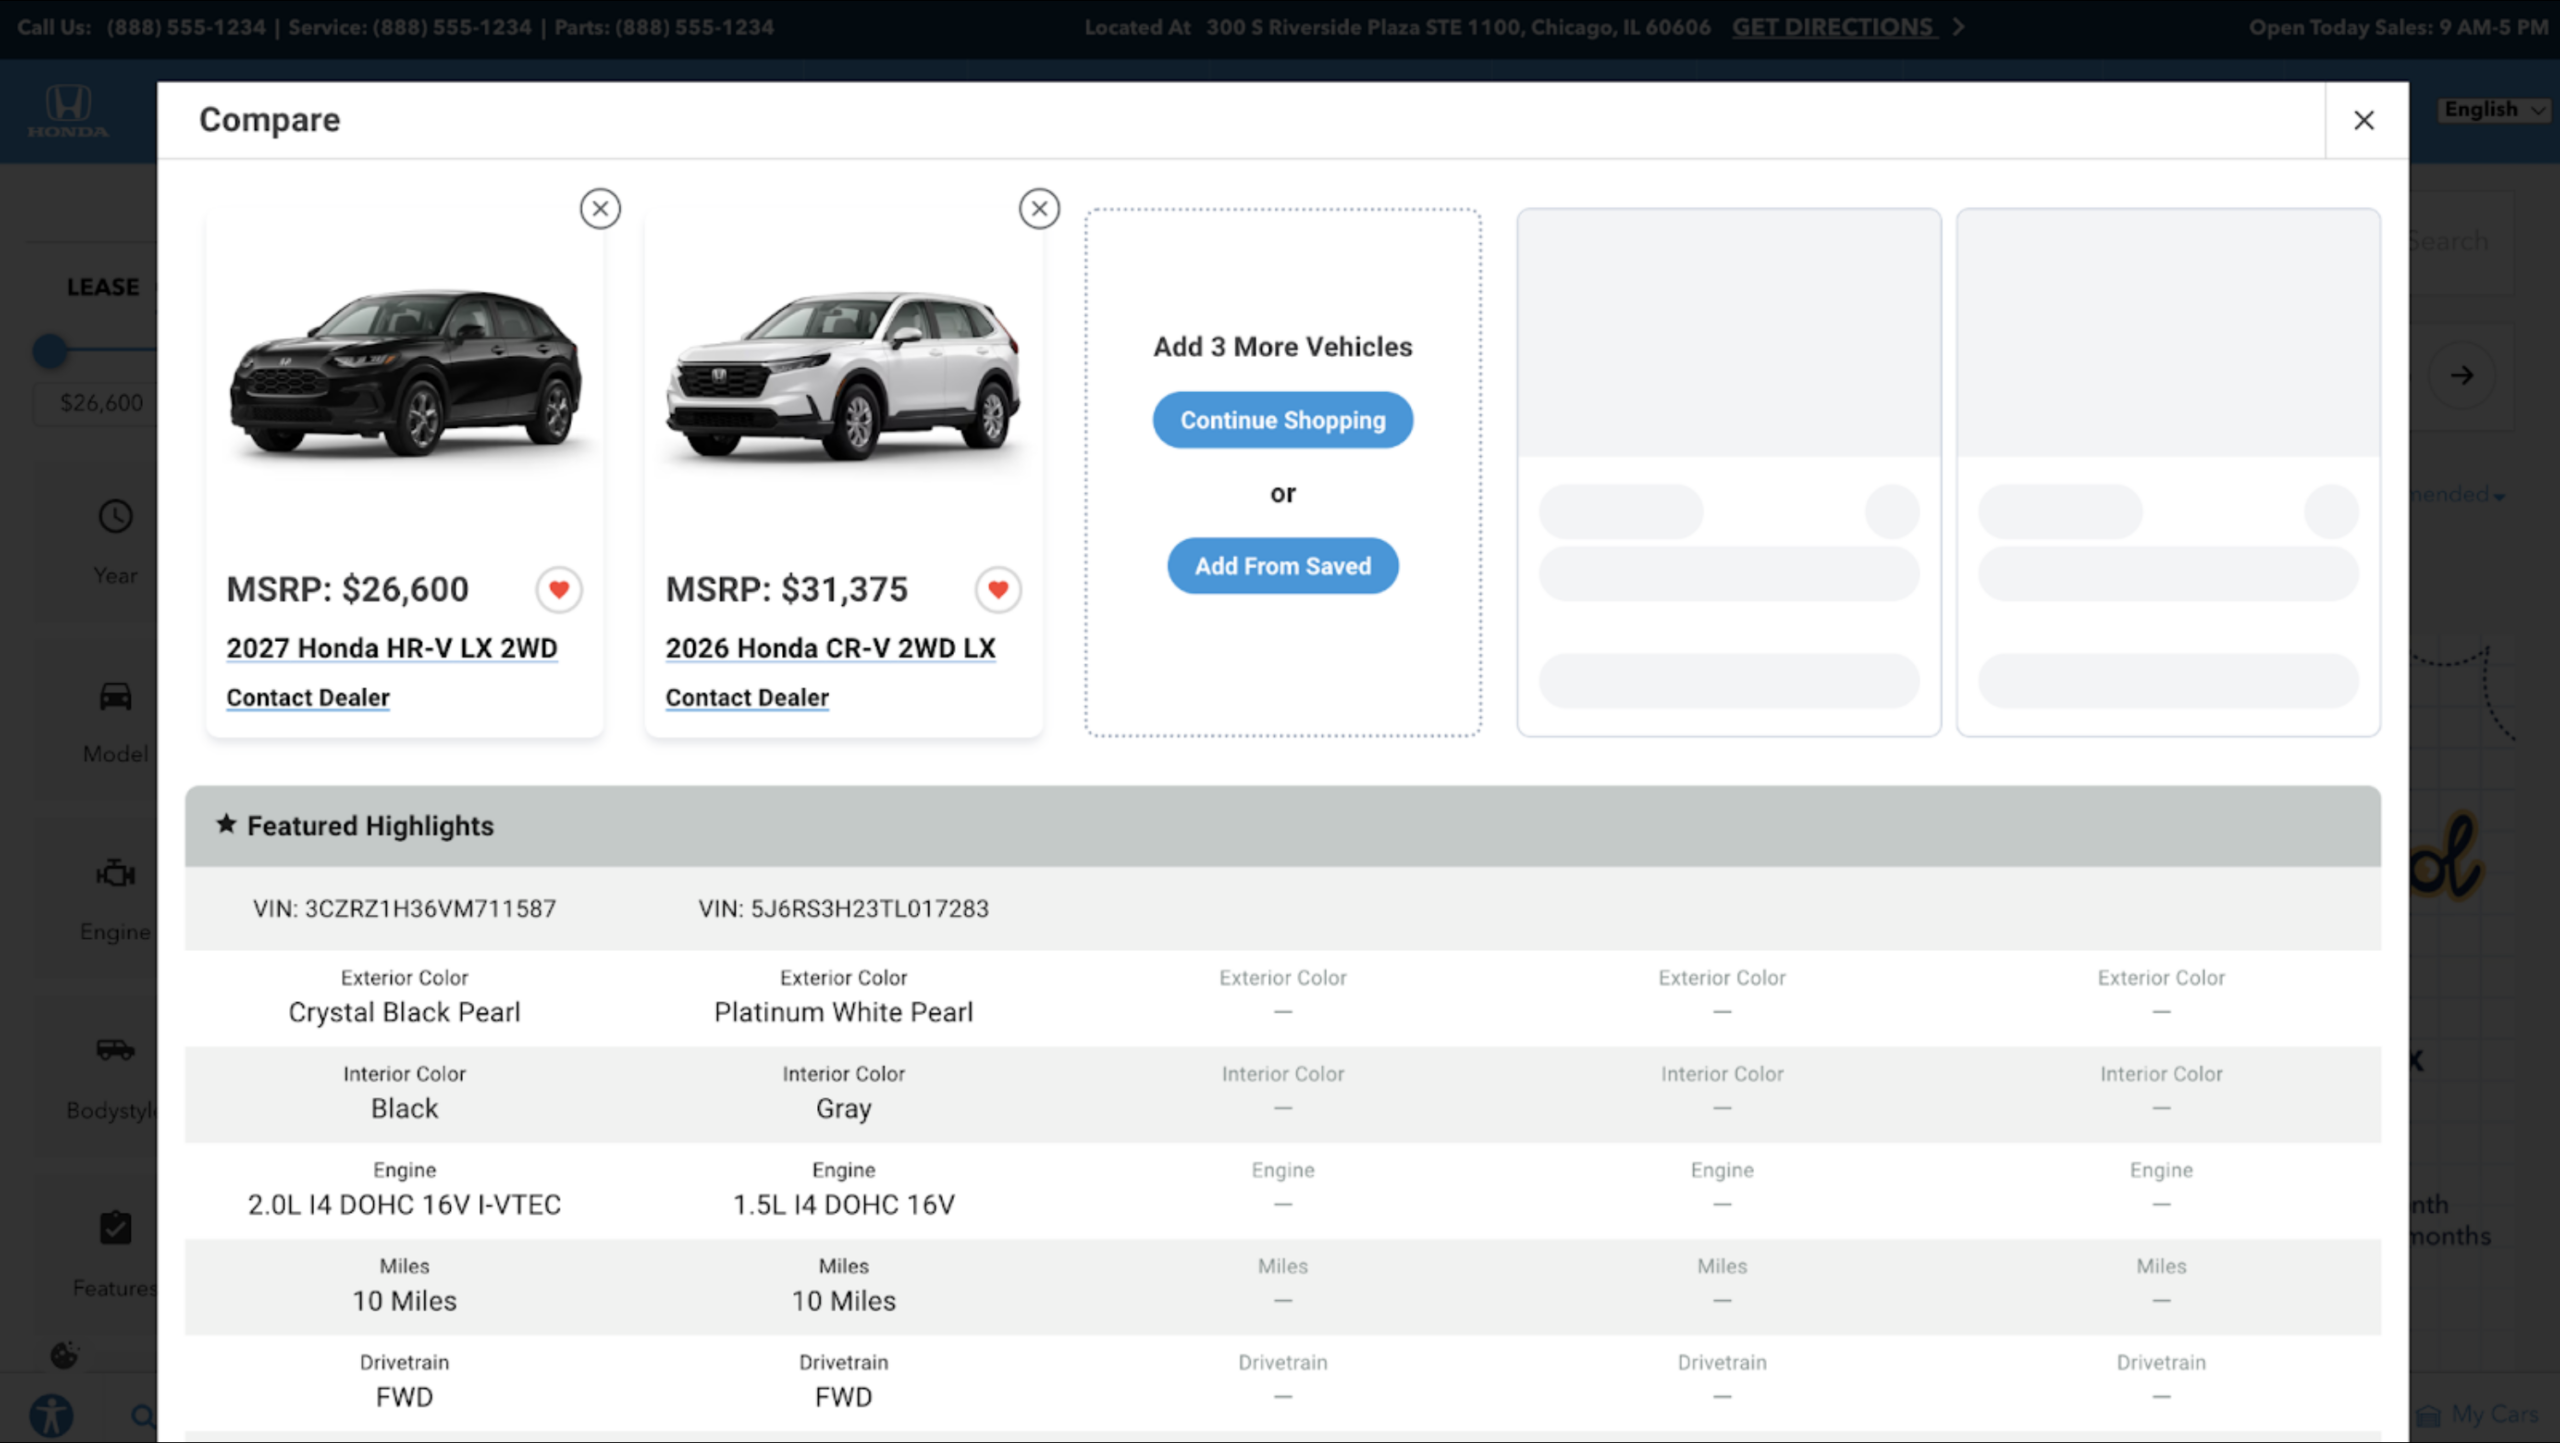The height and width of the screenshot is (1443, 2560).
Task: Click the CR-V engine 1.5L I4 DOHC 16V
Action: pyautogui.click(x=843, y=1204)
